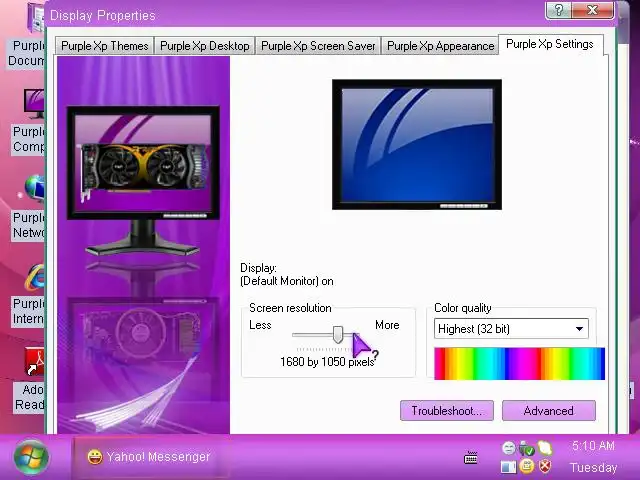
Task: Click the Less label of resolution slider
Action: tap(260, 325)
